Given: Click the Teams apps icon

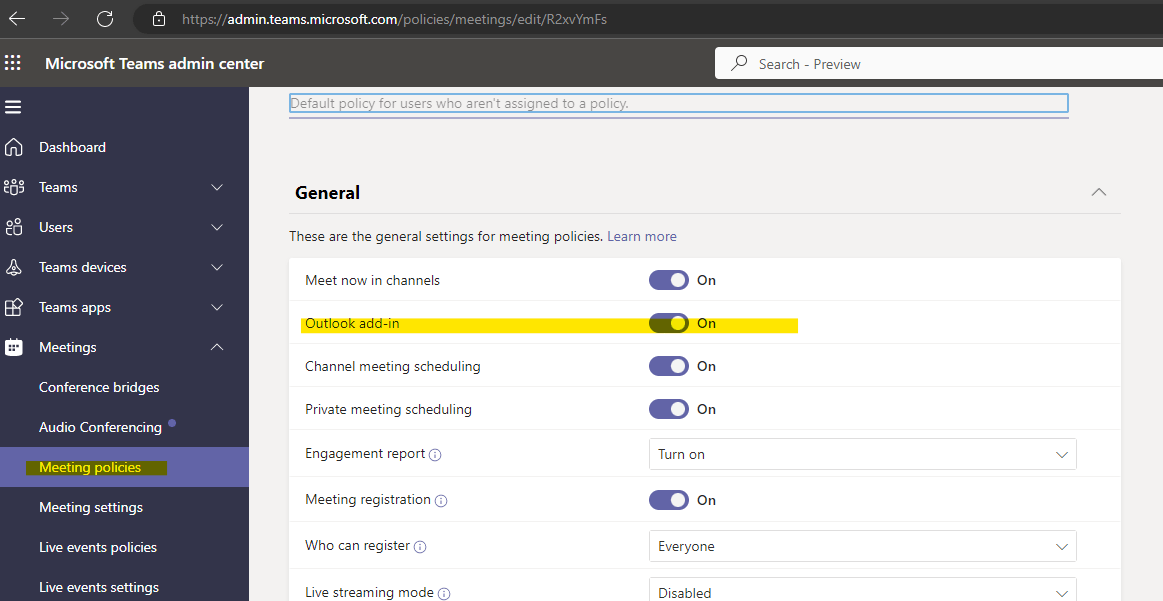Looking at the screenshot, I should (x=16, y=307).
